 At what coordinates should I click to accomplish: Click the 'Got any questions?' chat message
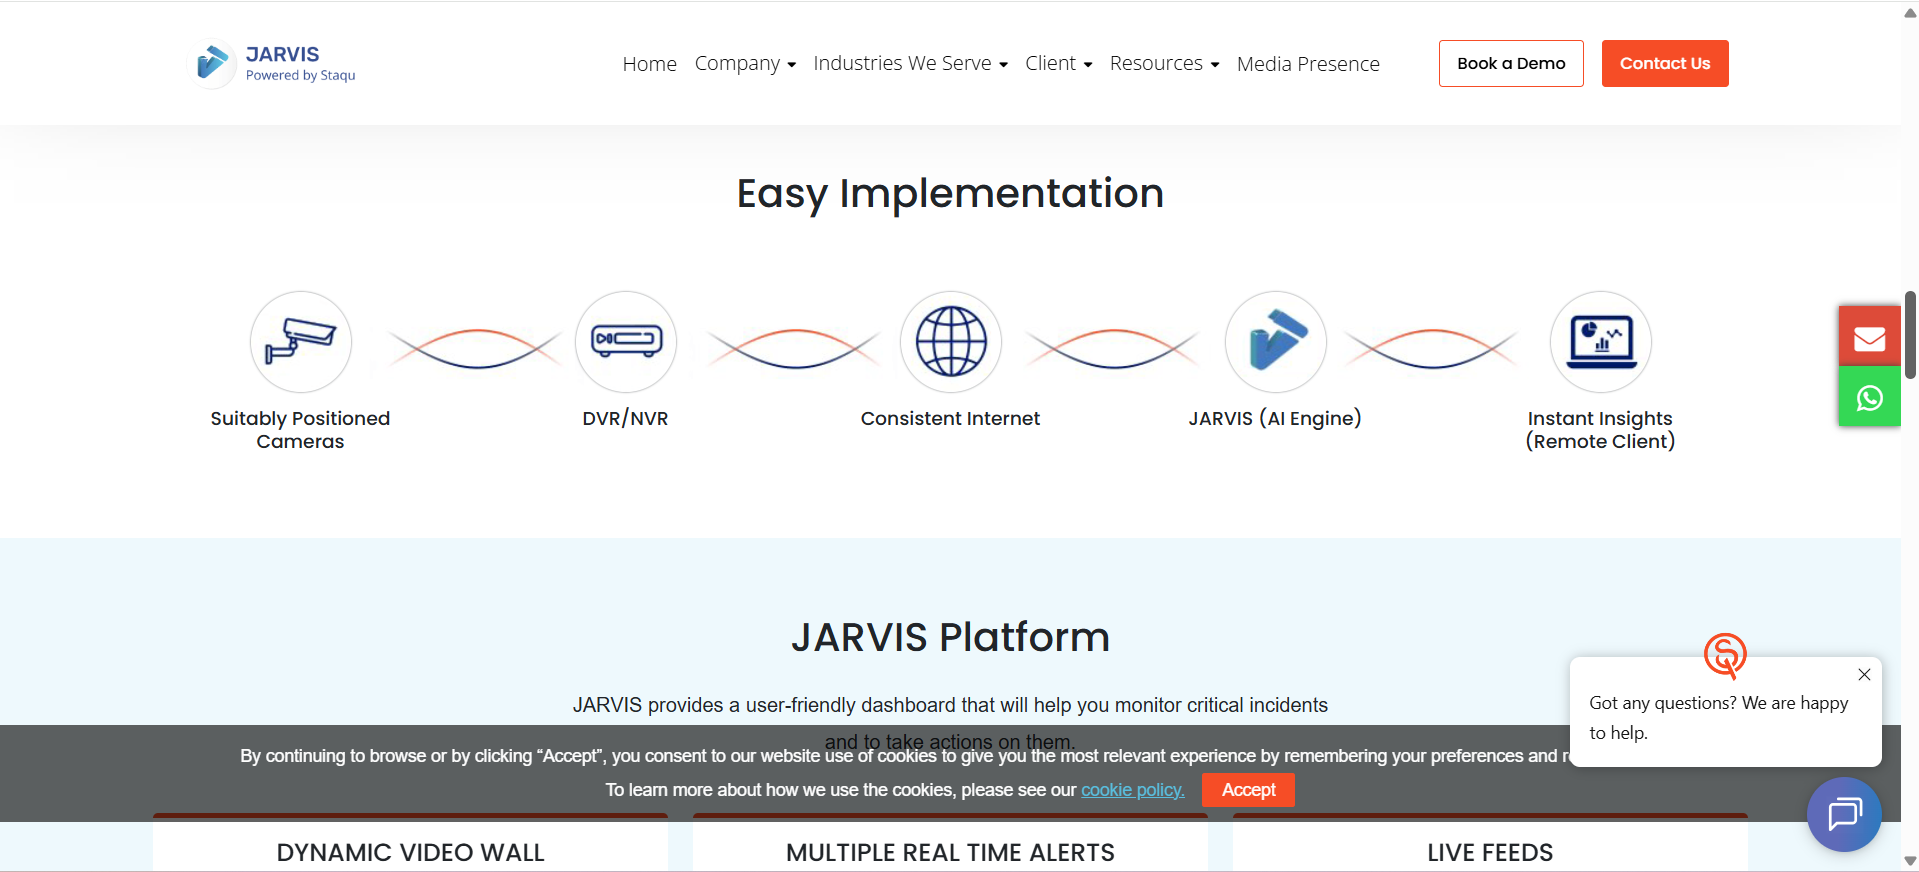pos(1719,718)
